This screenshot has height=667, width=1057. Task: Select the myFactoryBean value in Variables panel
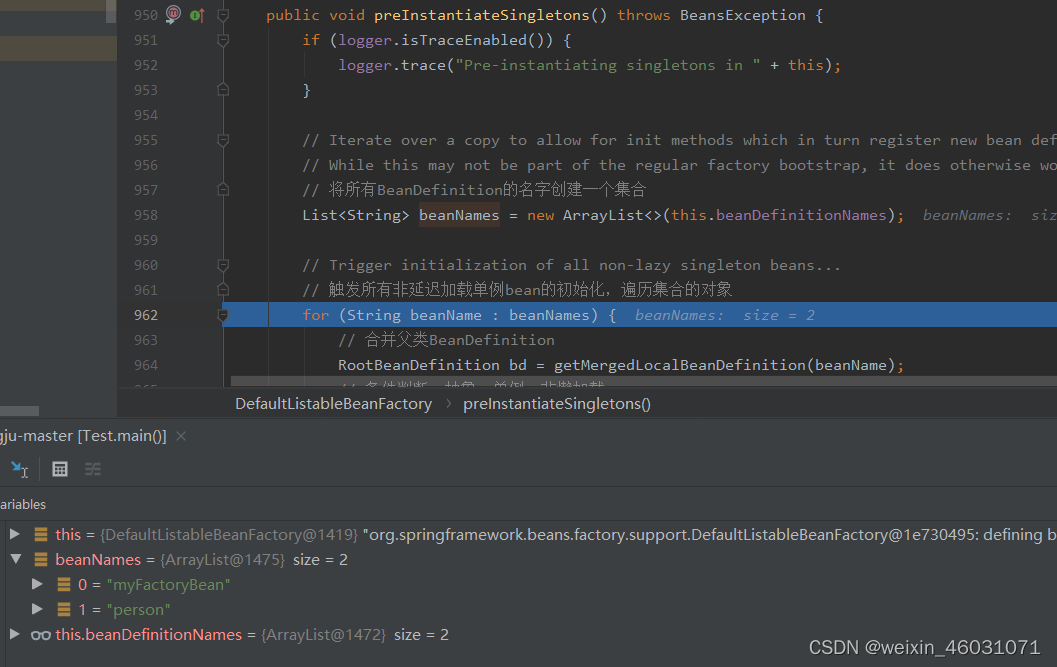coord(168,584)
